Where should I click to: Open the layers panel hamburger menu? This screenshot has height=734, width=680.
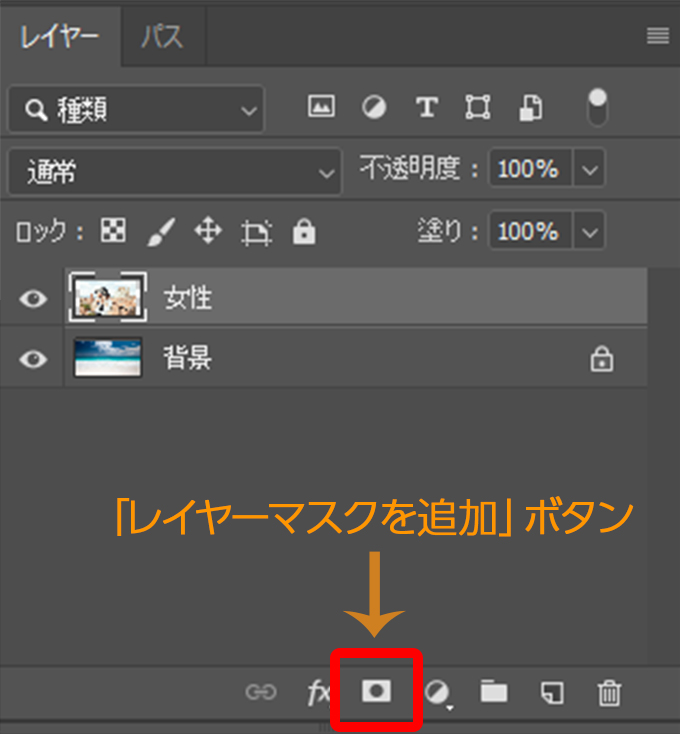tap(657, 37)
